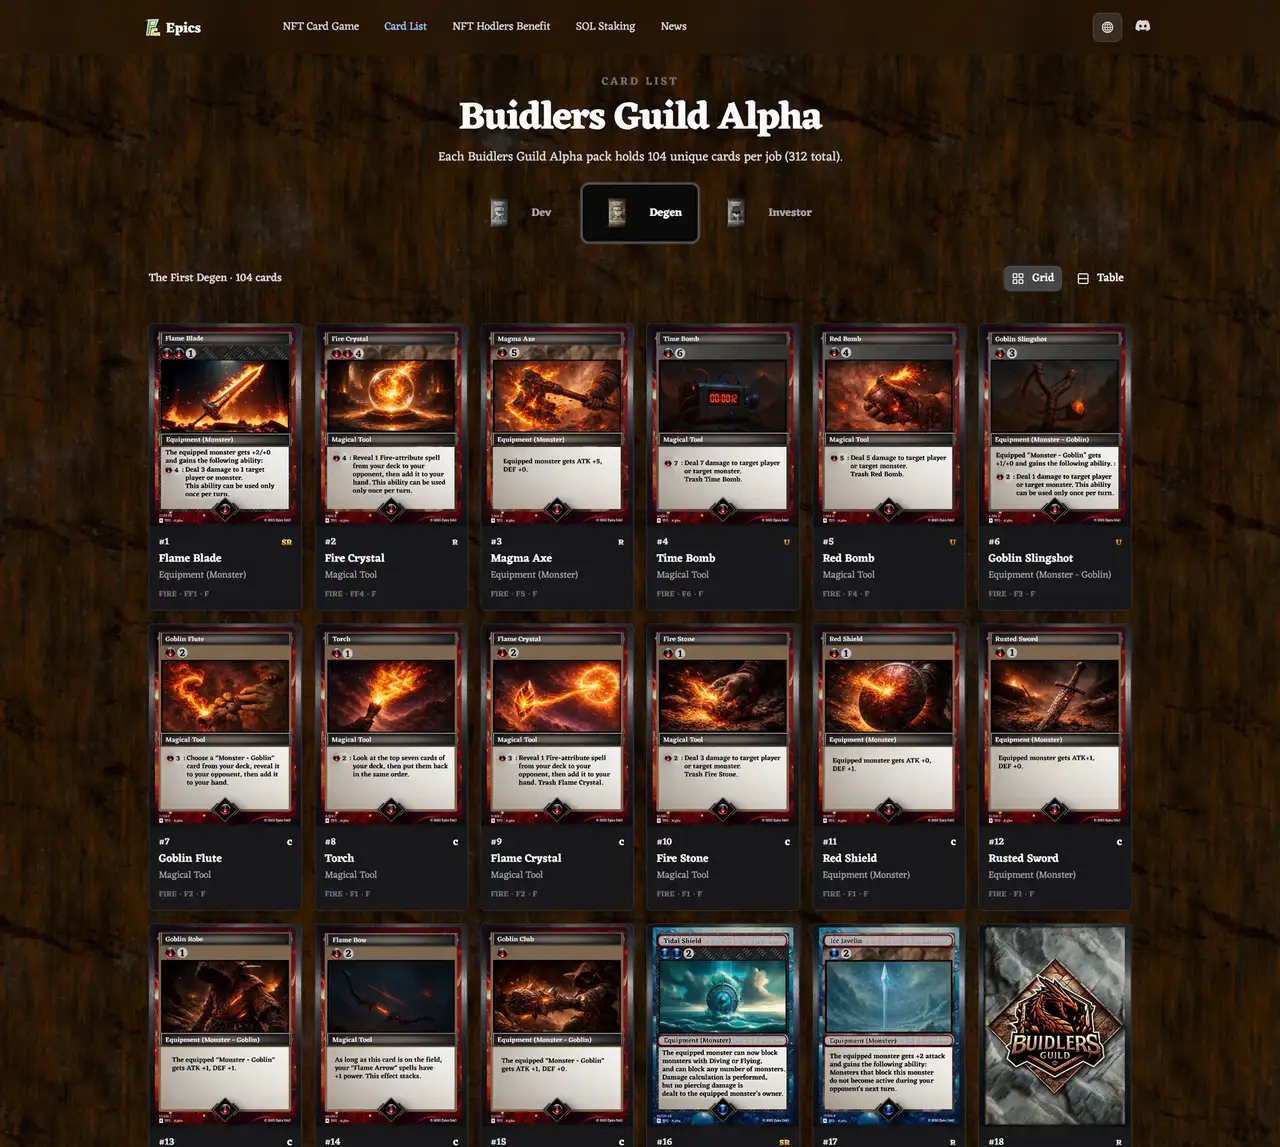
Task: Click the Degen job portrait icon
Action: (617, 212)
